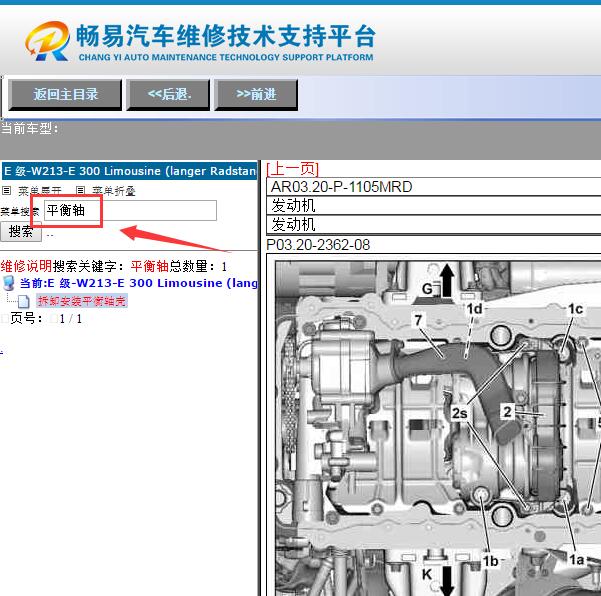
Task: Click the boxed callout 2 in the diagram
Action: point(507,412)
